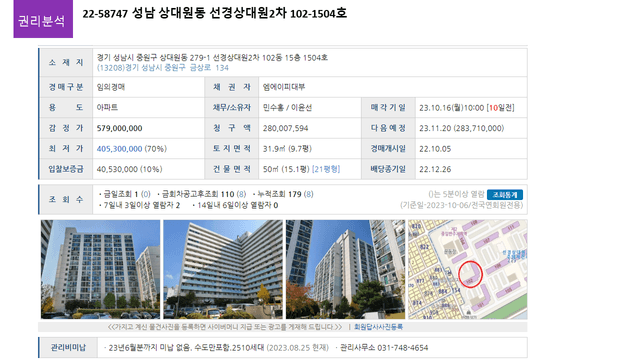Click the creditor name 엠에이피대부
The image size is (640, 360).
(x=284, y=87)
